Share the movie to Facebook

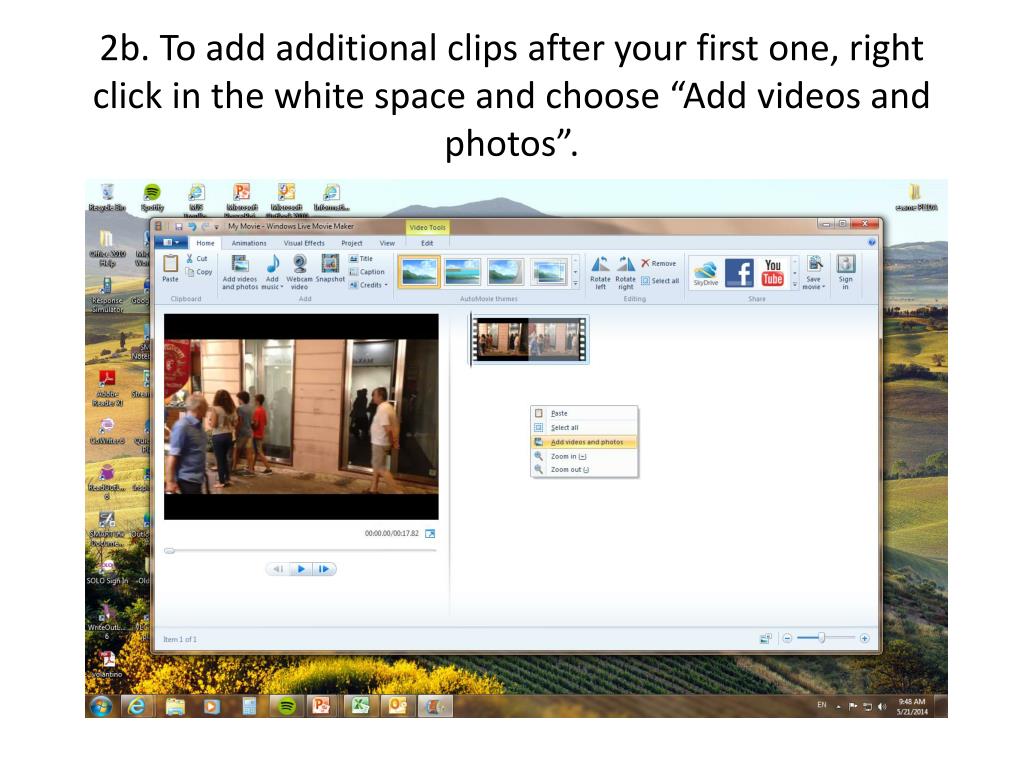739,272
